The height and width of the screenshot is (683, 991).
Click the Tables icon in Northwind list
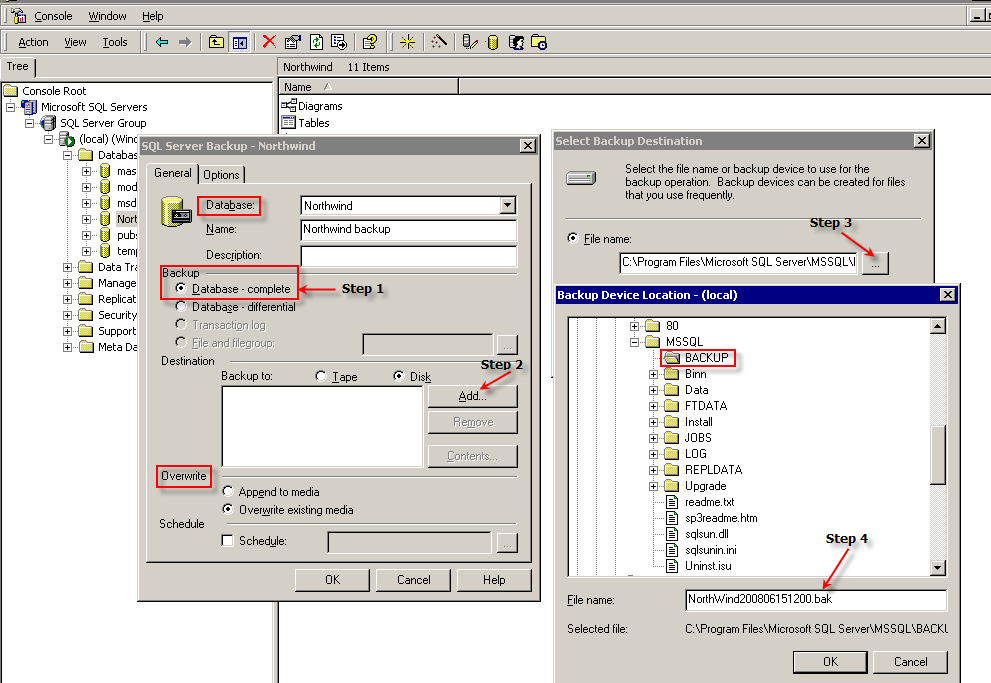pyautogui.click(x=289, y=123)
